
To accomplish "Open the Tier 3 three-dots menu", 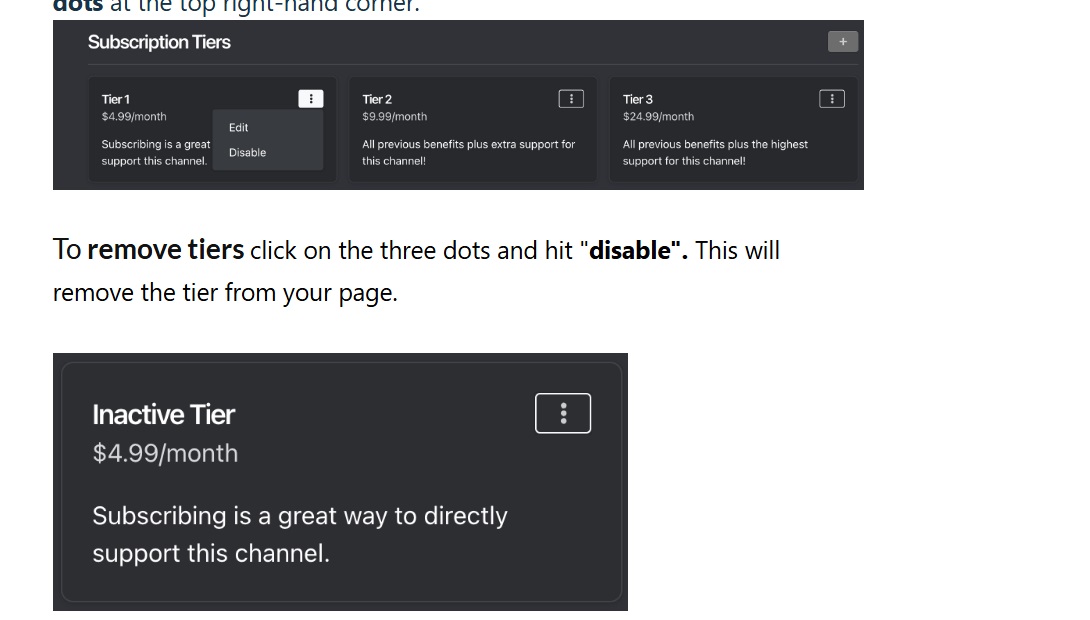I will (831, 99).
